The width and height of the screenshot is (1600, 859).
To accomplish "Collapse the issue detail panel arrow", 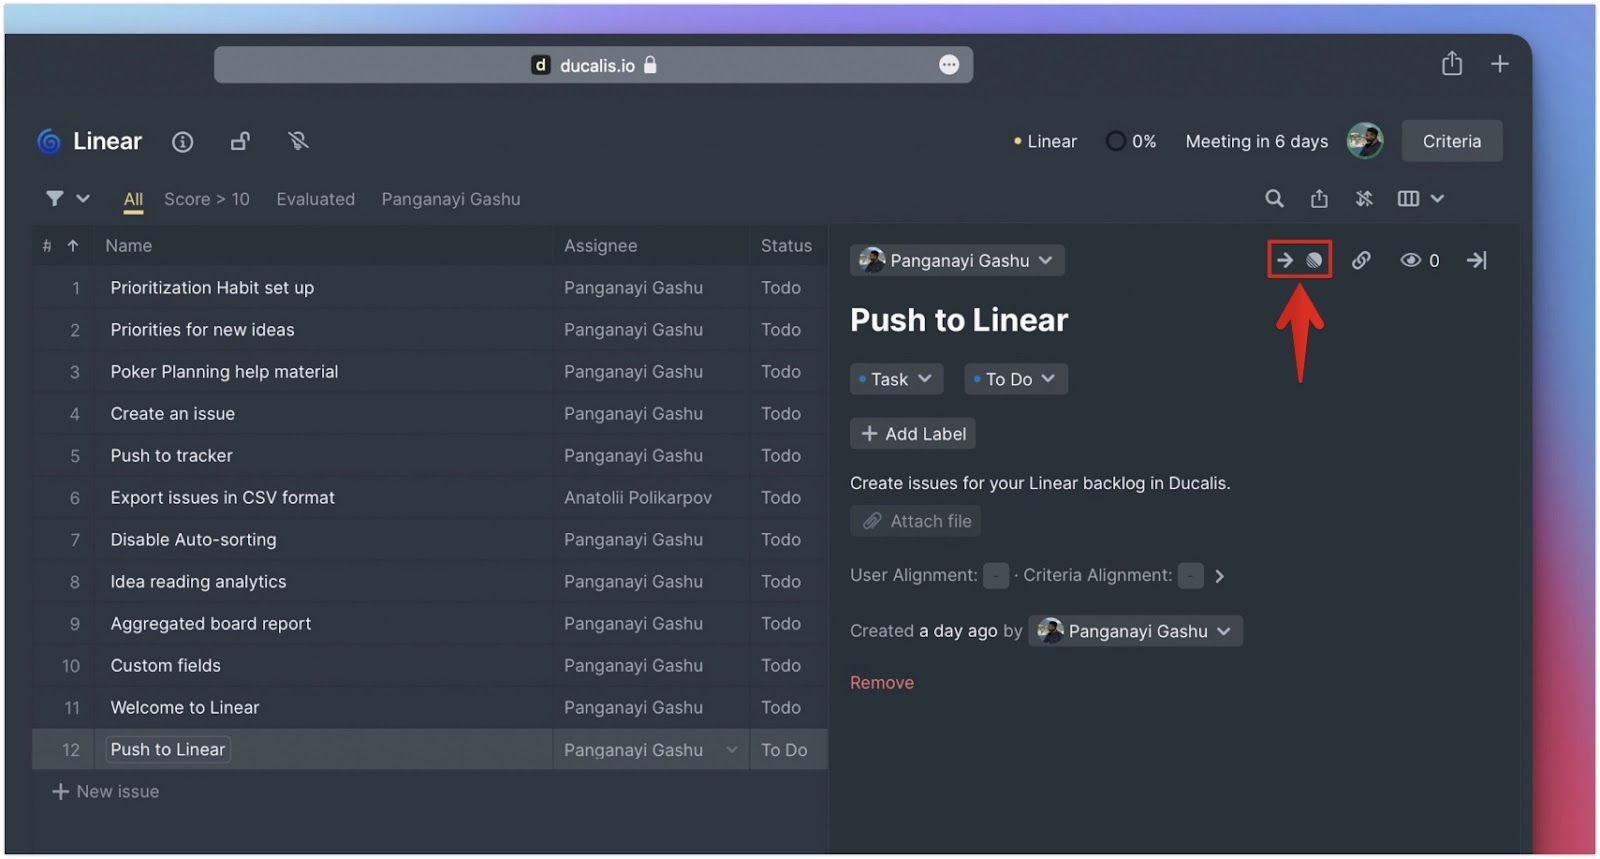I will coord(1476,260).
